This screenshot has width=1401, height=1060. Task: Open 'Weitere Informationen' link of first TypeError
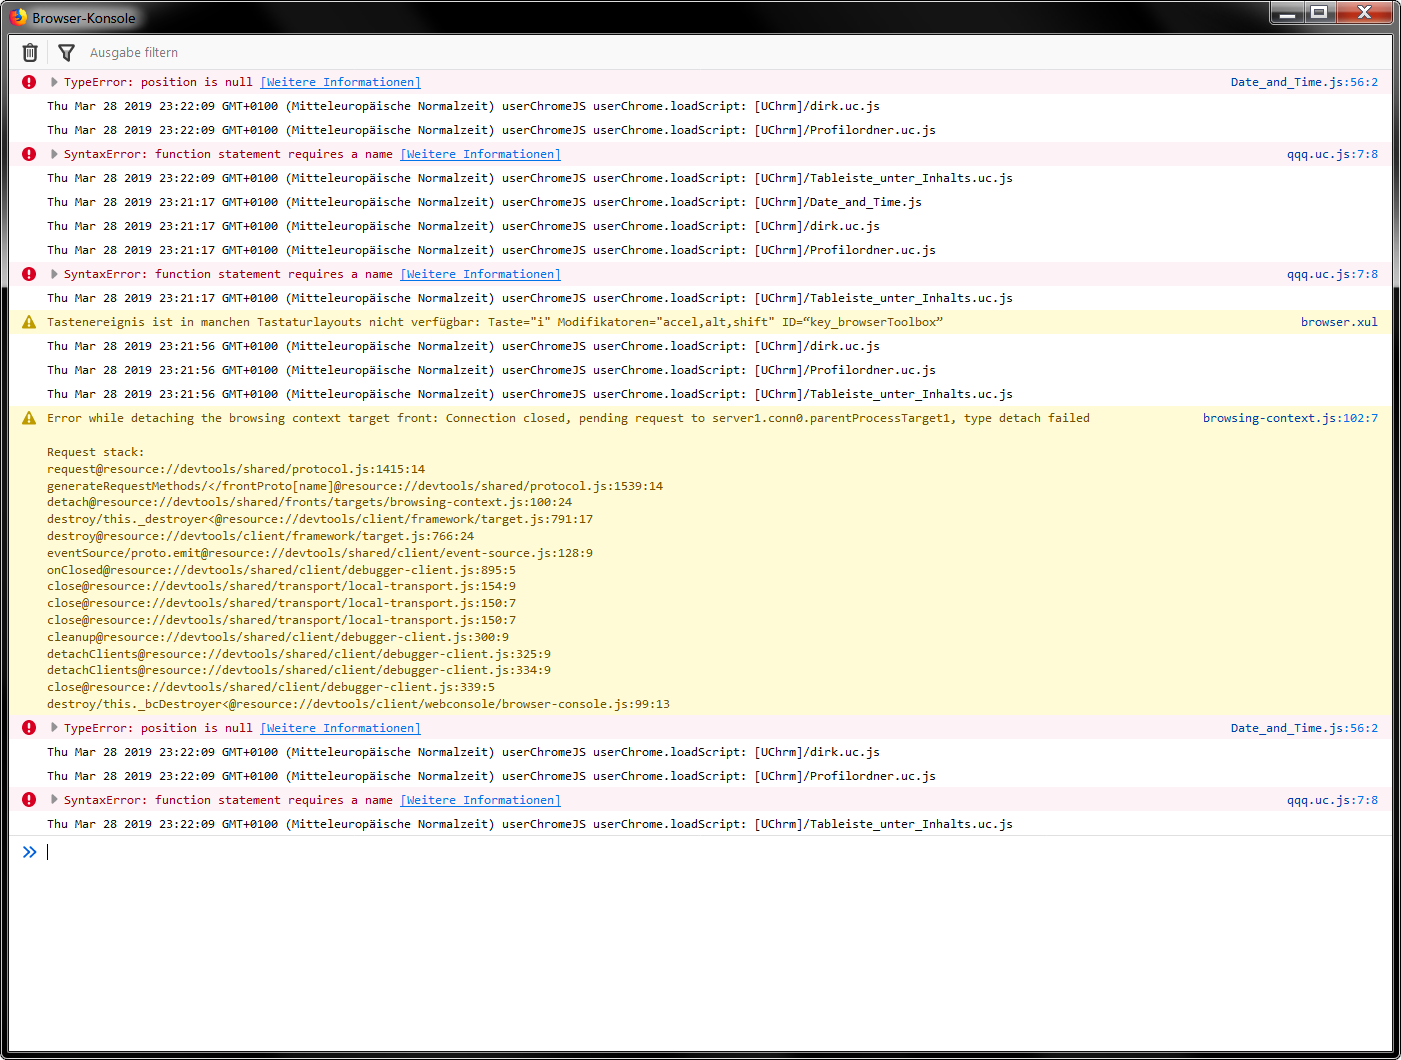tap(341, 82)
